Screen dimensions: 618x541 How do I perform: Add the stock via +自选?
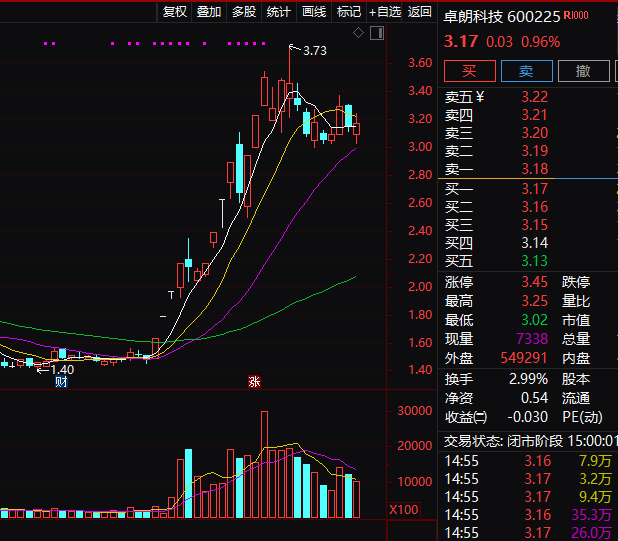pyautogui.click(x=385, y=12)
